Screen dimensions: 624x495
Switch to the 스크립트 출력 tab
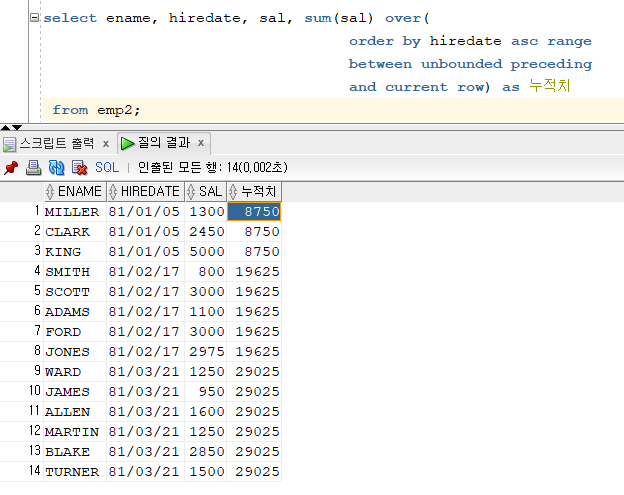(x=57, y=143)
